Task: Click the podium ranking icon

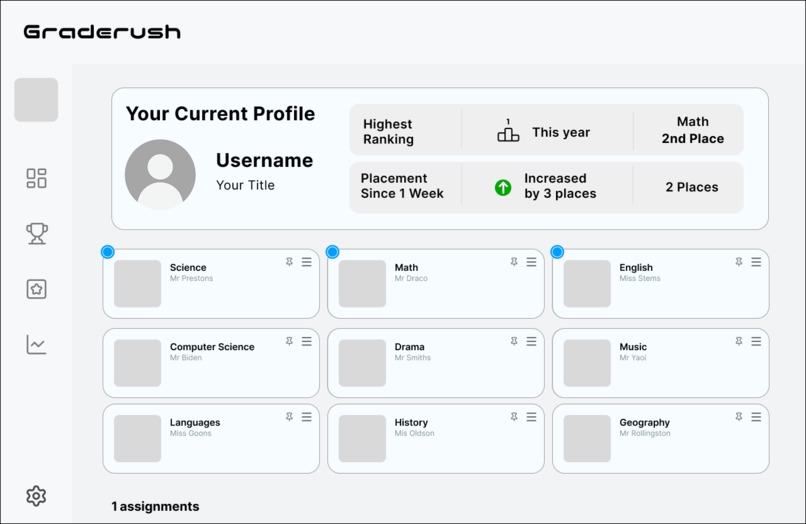Action: tap(508, 130)
